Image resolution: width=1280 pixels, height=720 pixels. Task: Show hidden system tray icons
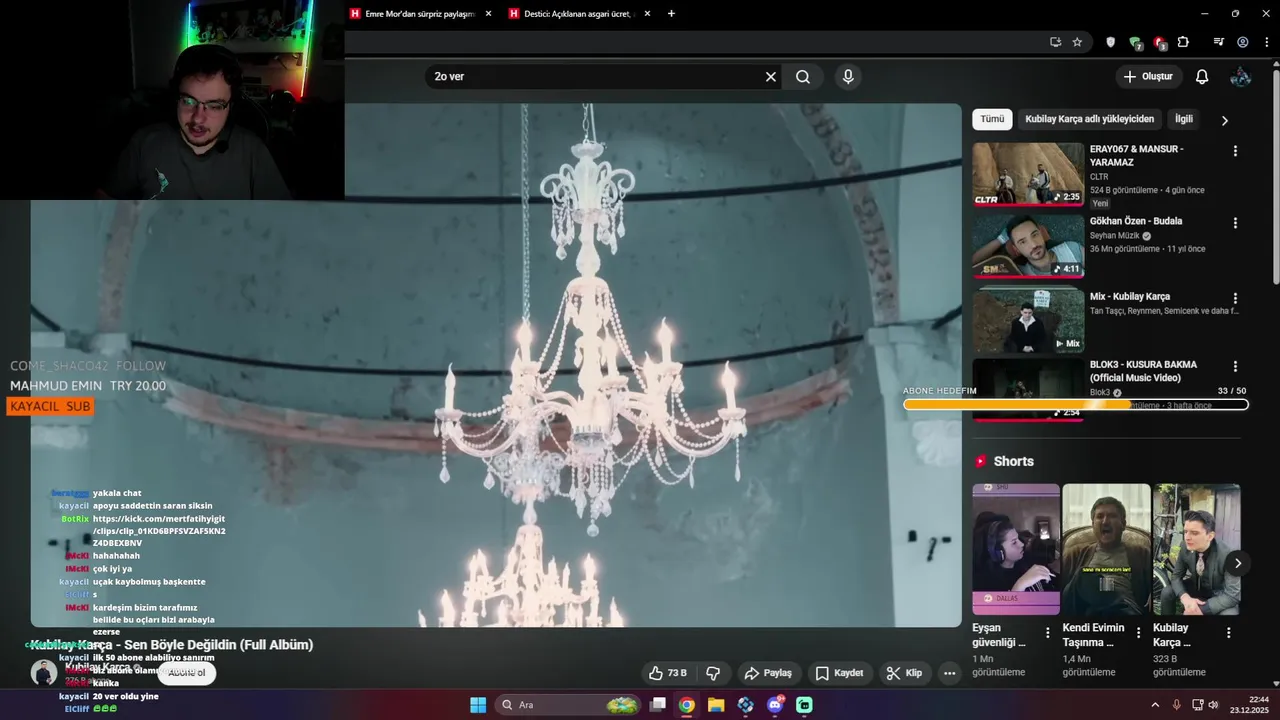click(x=1155, y=705)
